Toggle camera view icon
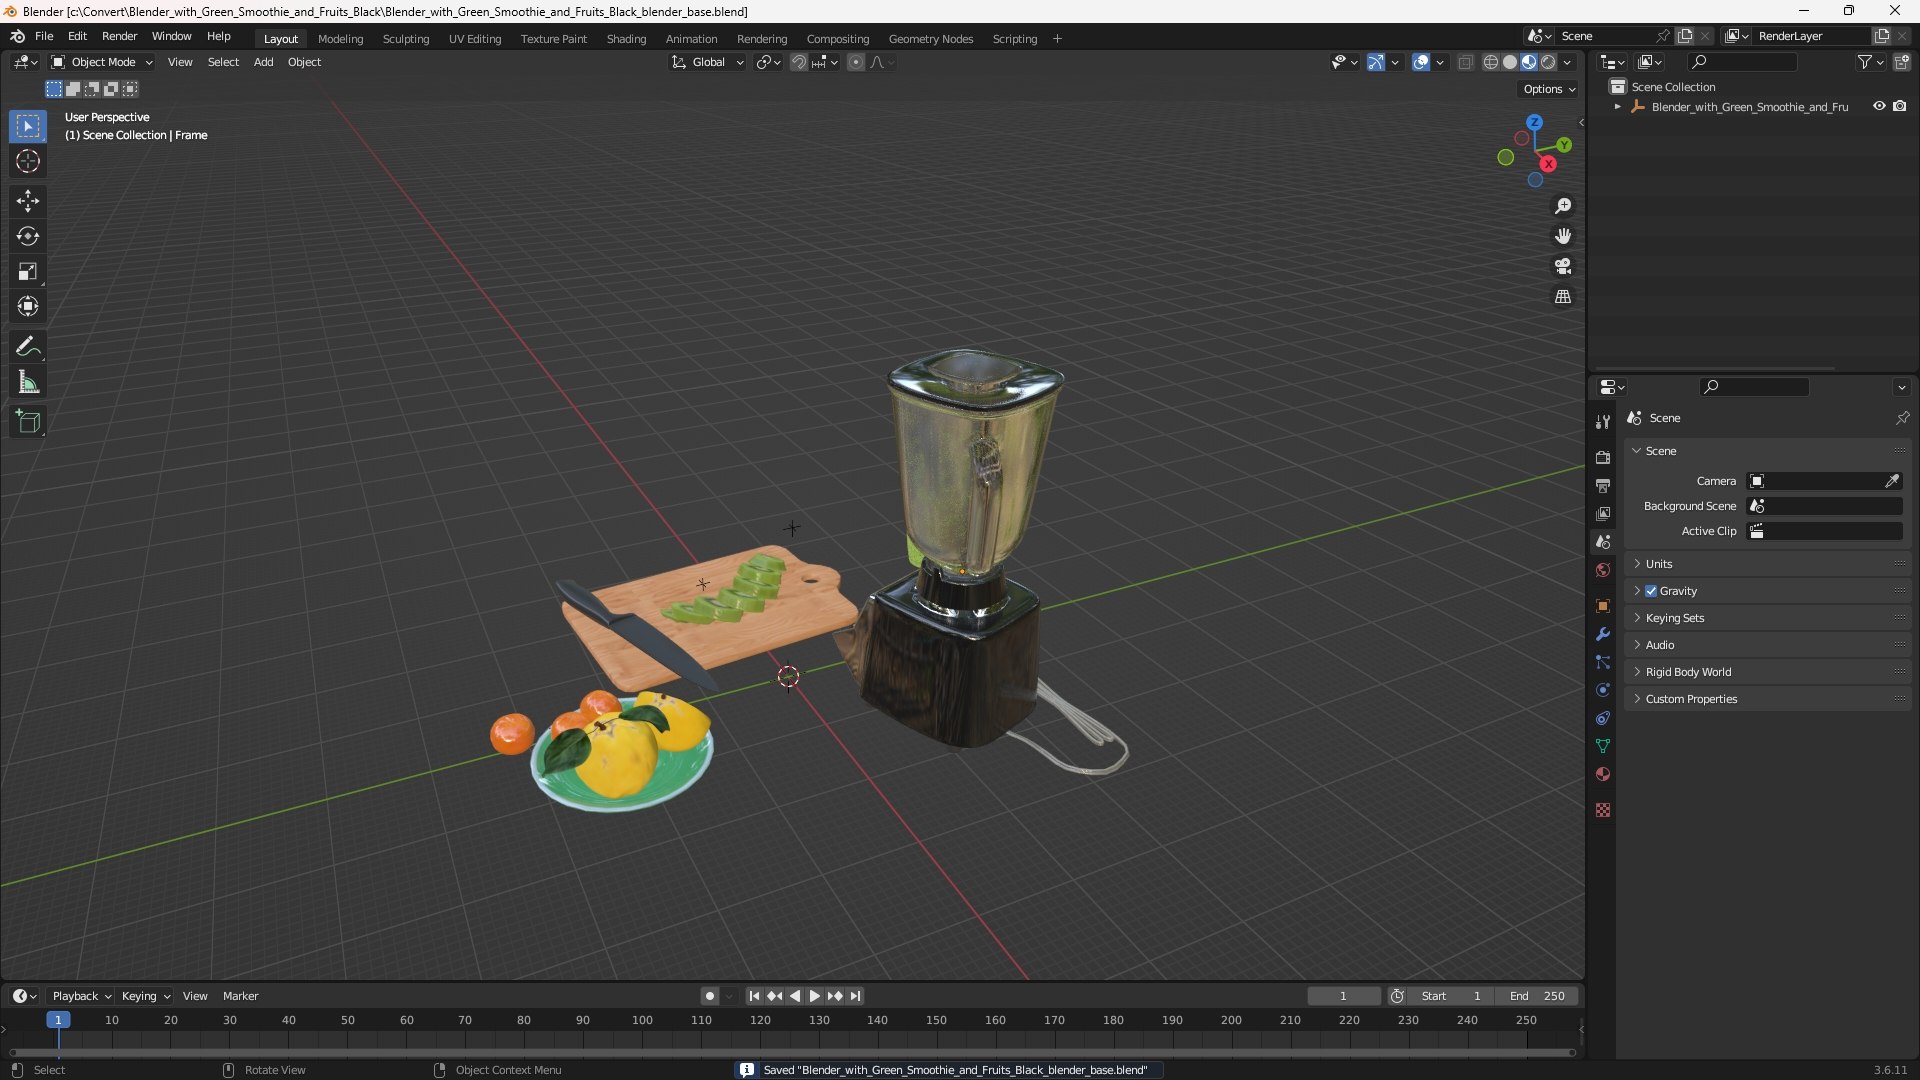Viewport: 1920px width, 1080px height. 1563,266
